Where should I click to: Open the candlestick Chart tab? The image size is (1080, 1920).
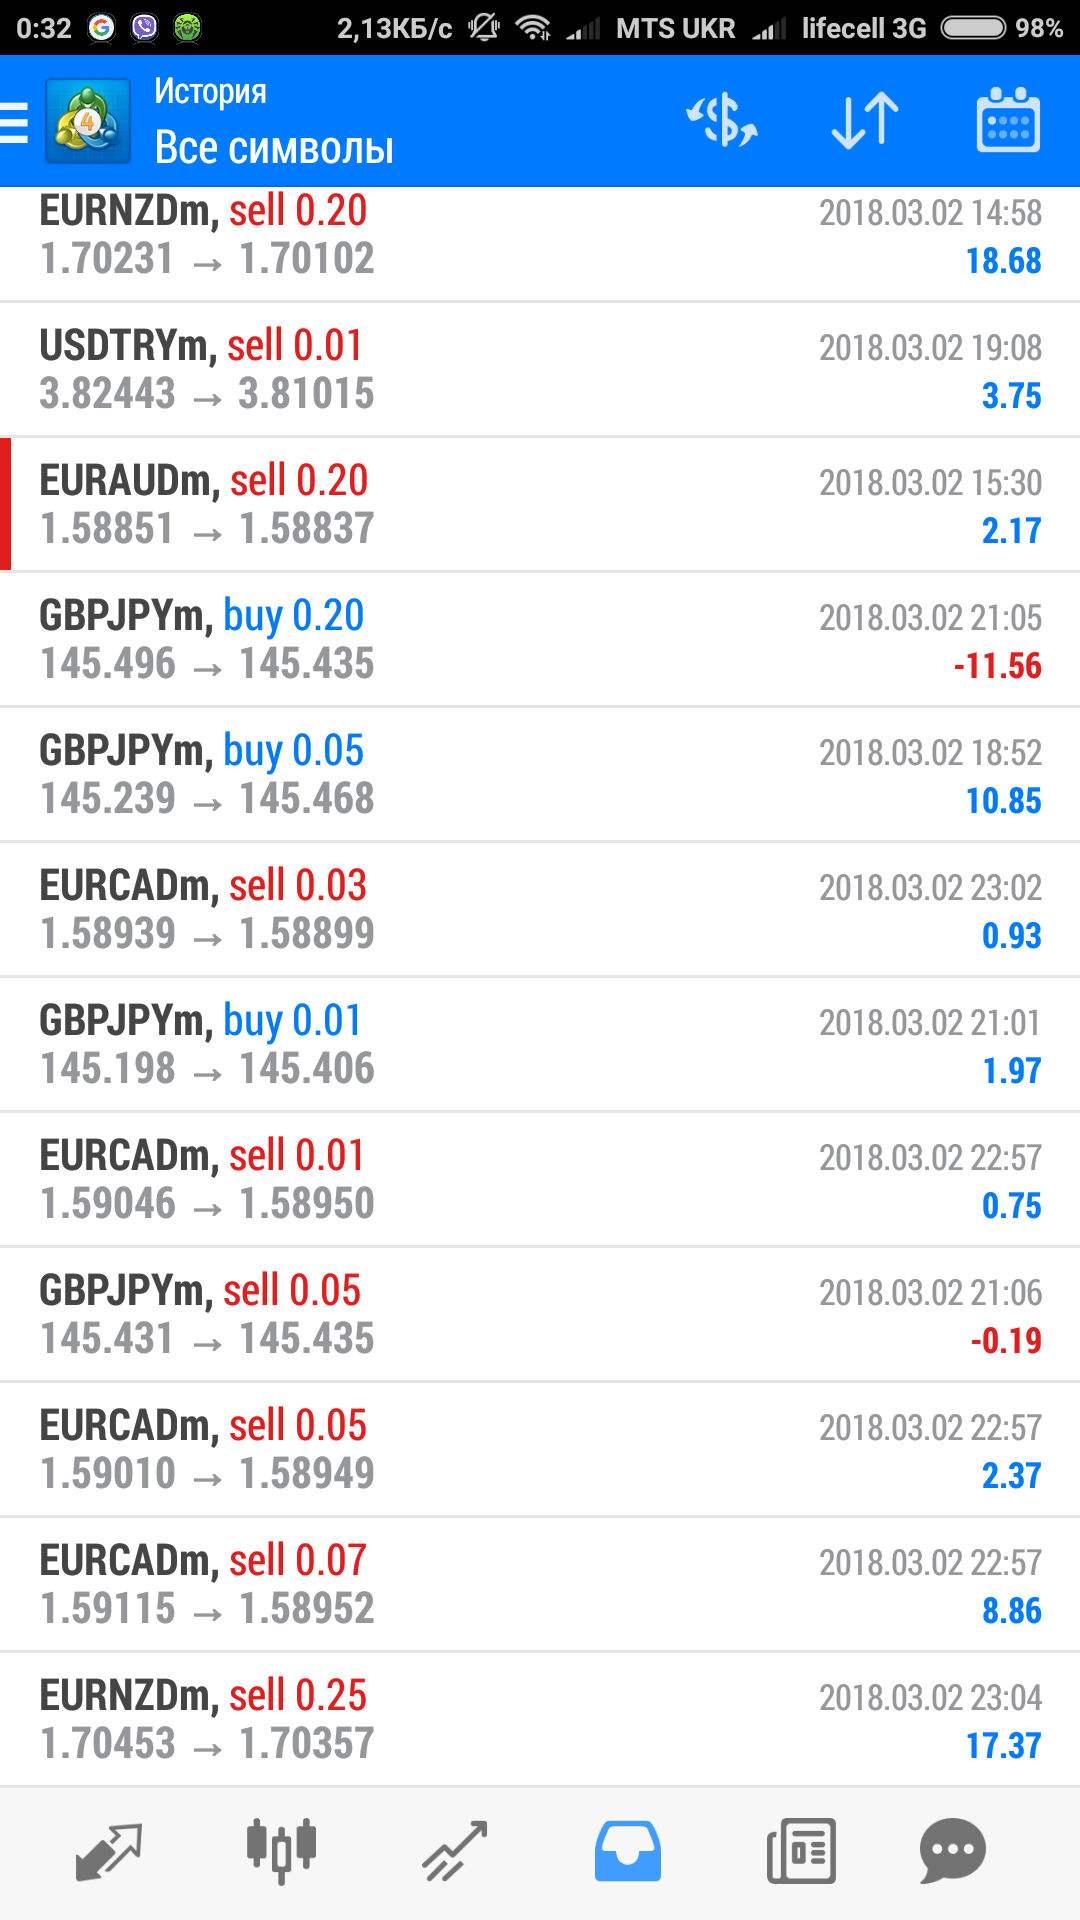point(281,1851)
